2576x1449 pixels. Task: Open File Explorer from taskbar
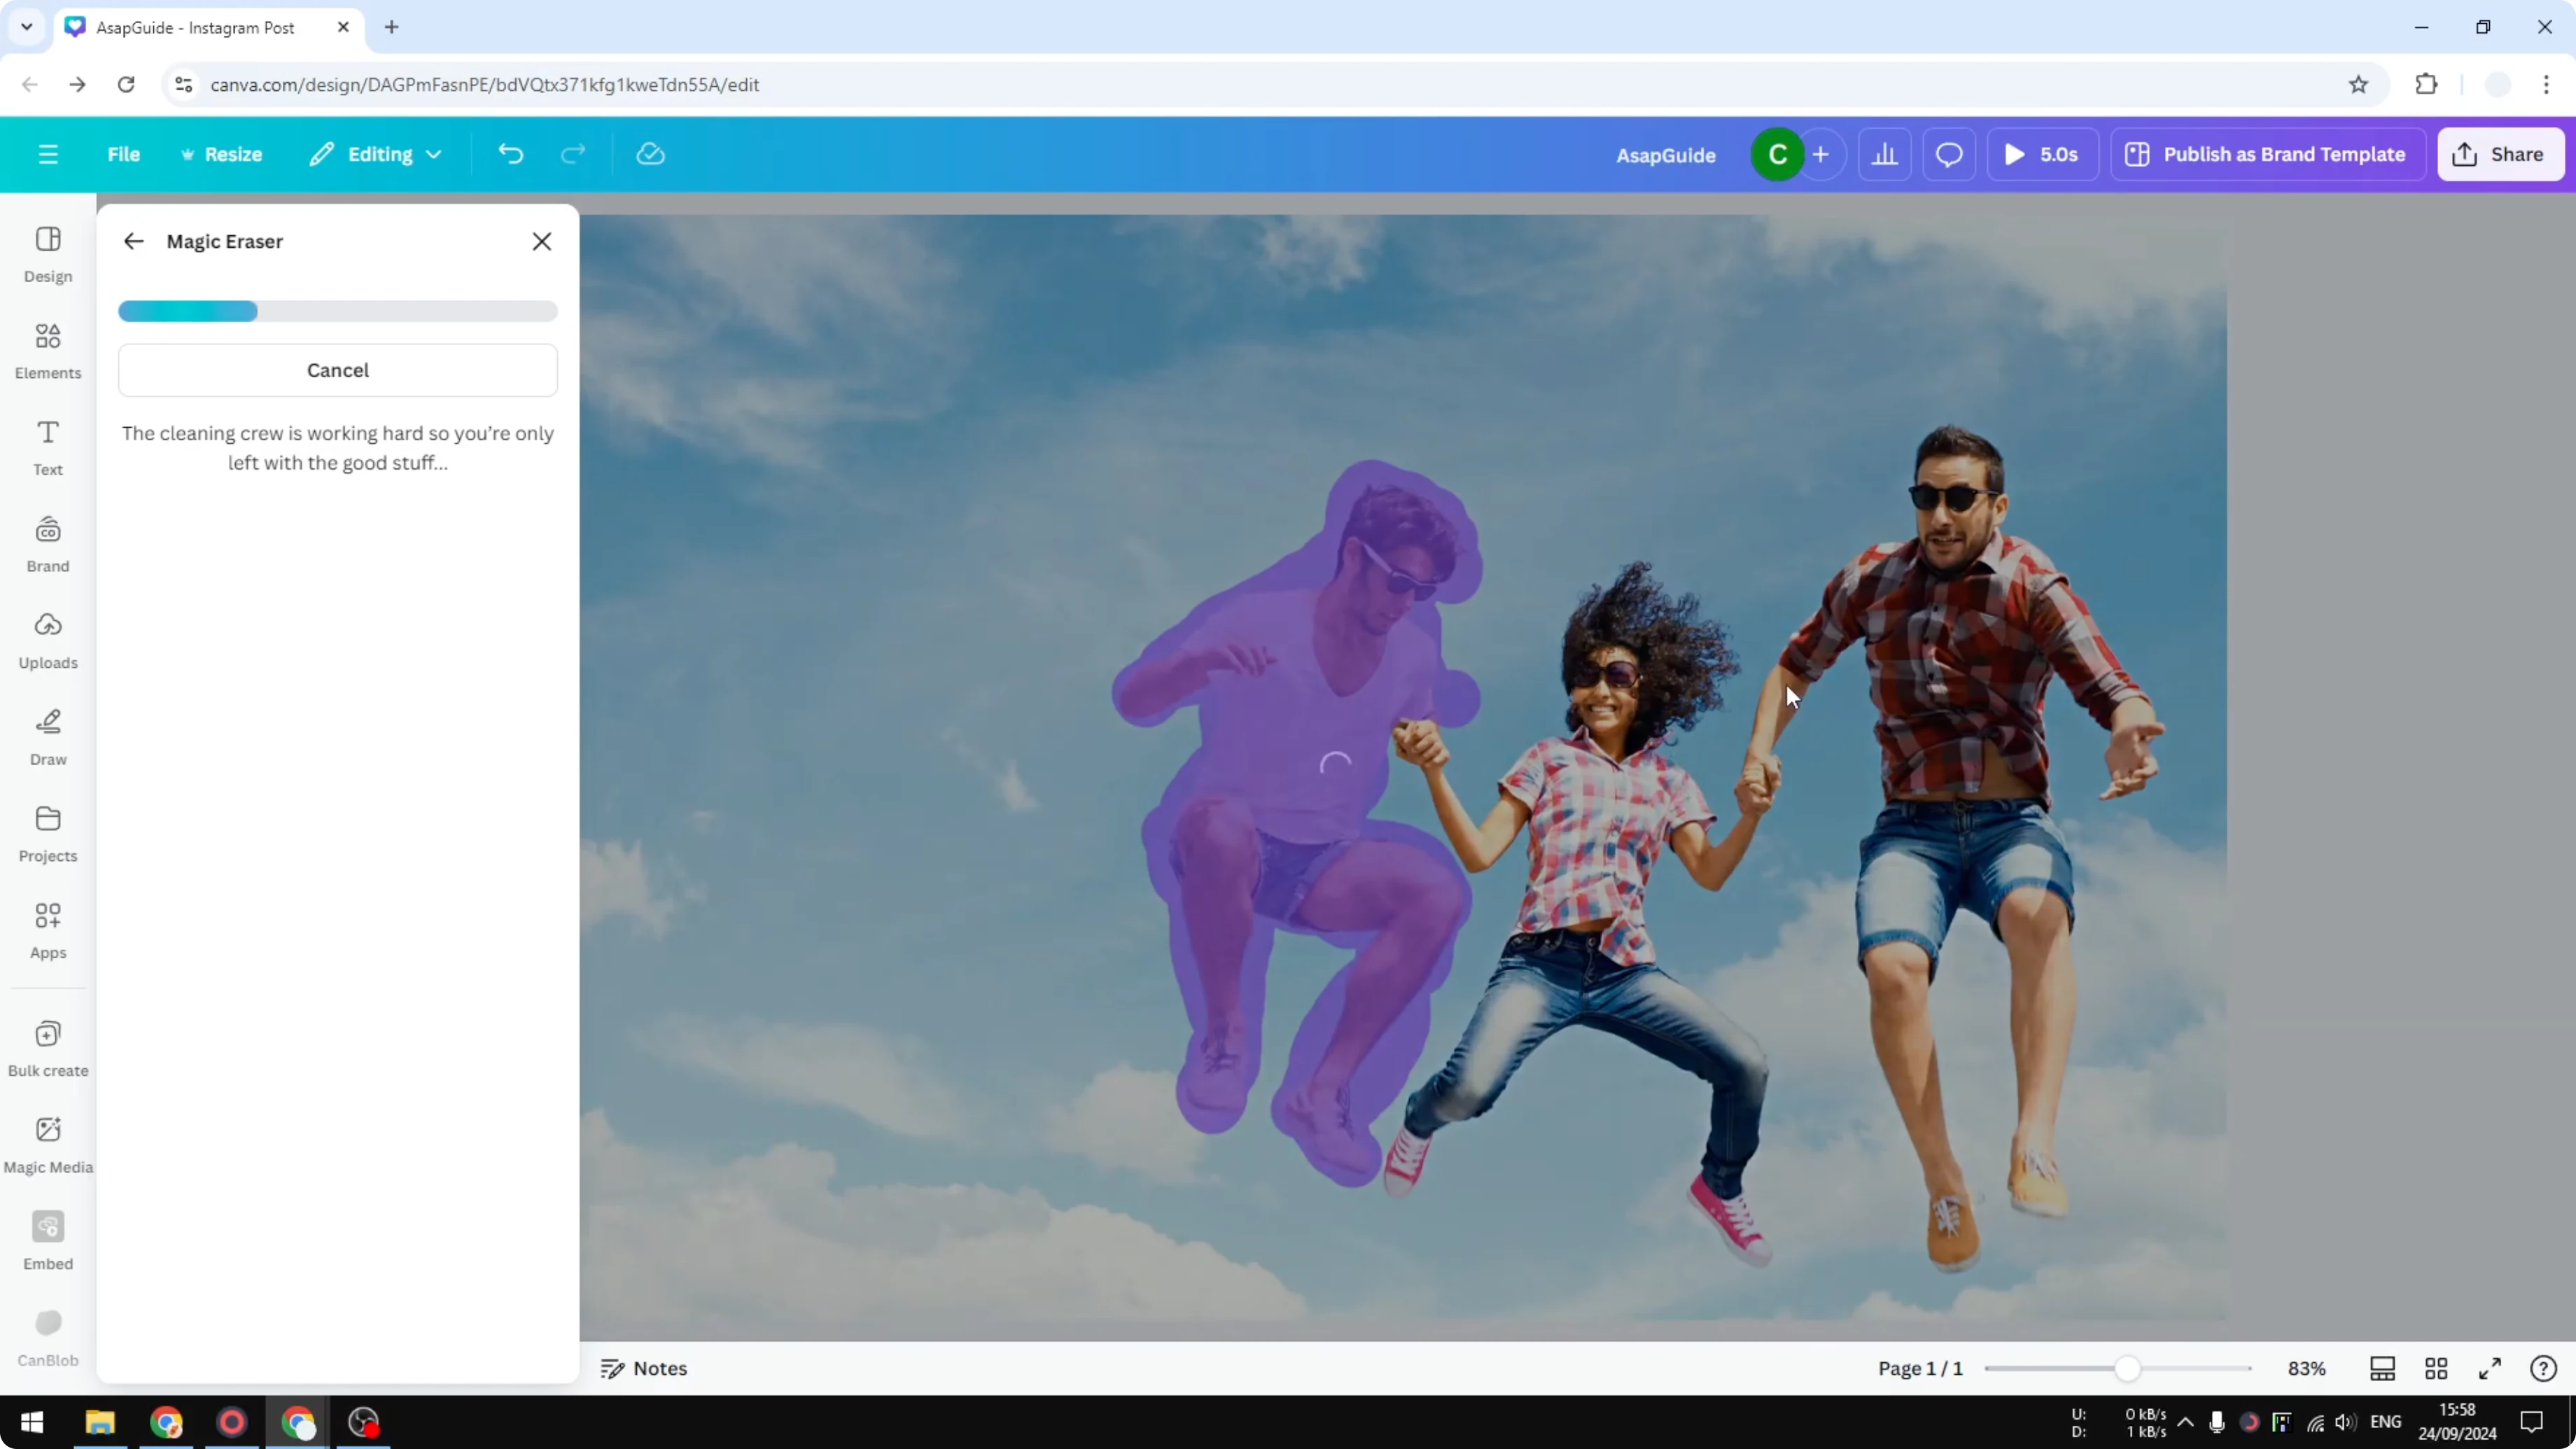tap(100, 1422)
